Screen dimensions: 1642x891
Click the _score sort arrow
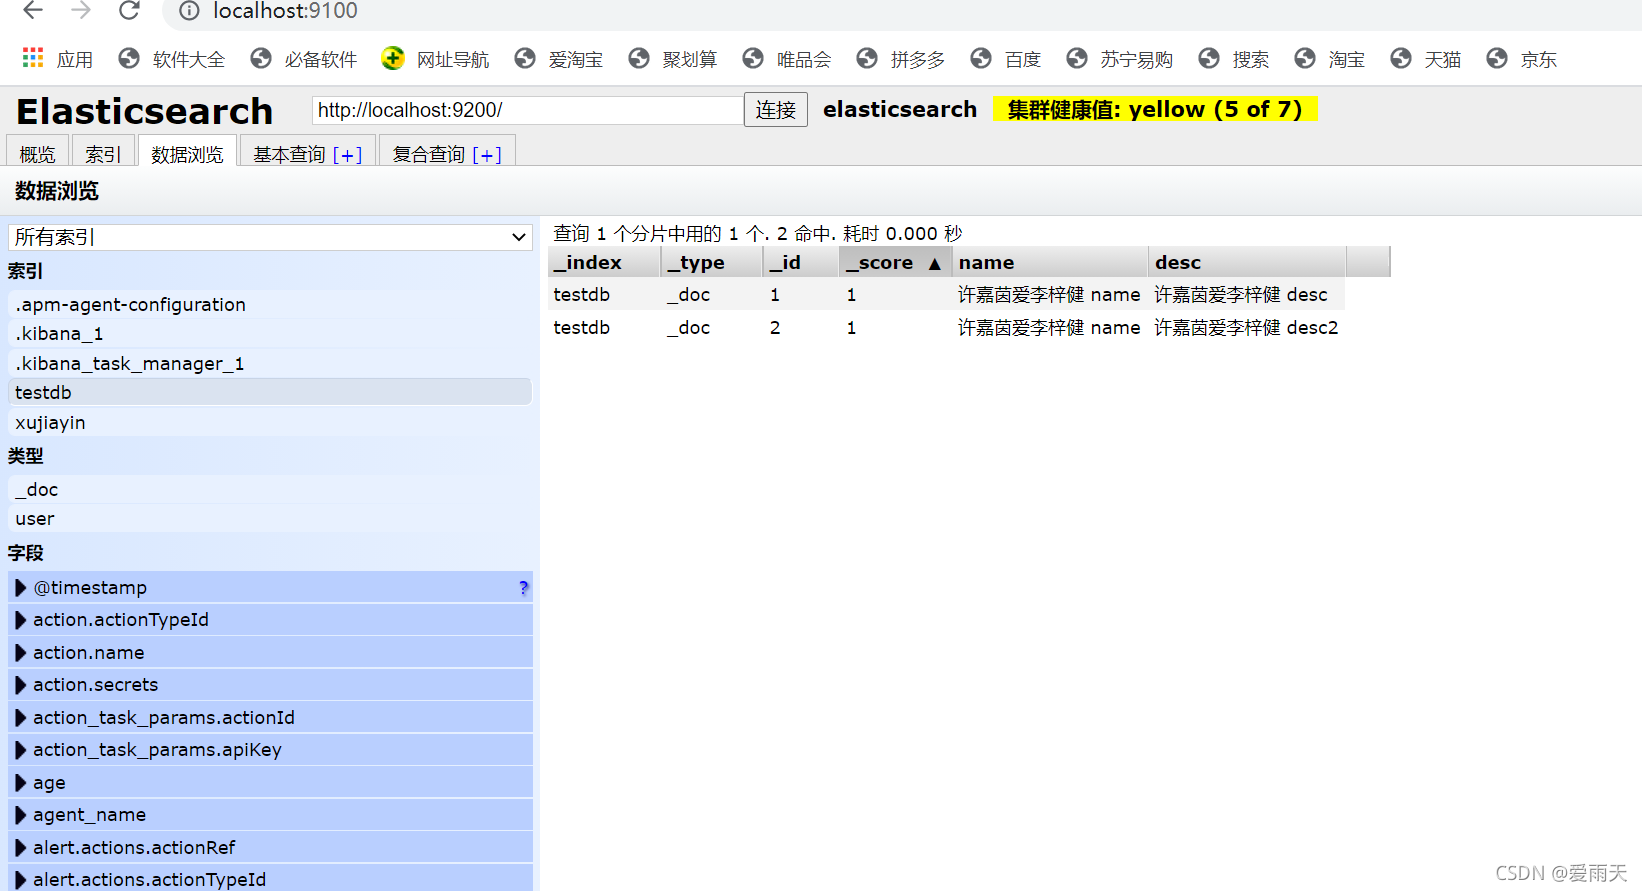pyautogui.click(x=934, y=263)
